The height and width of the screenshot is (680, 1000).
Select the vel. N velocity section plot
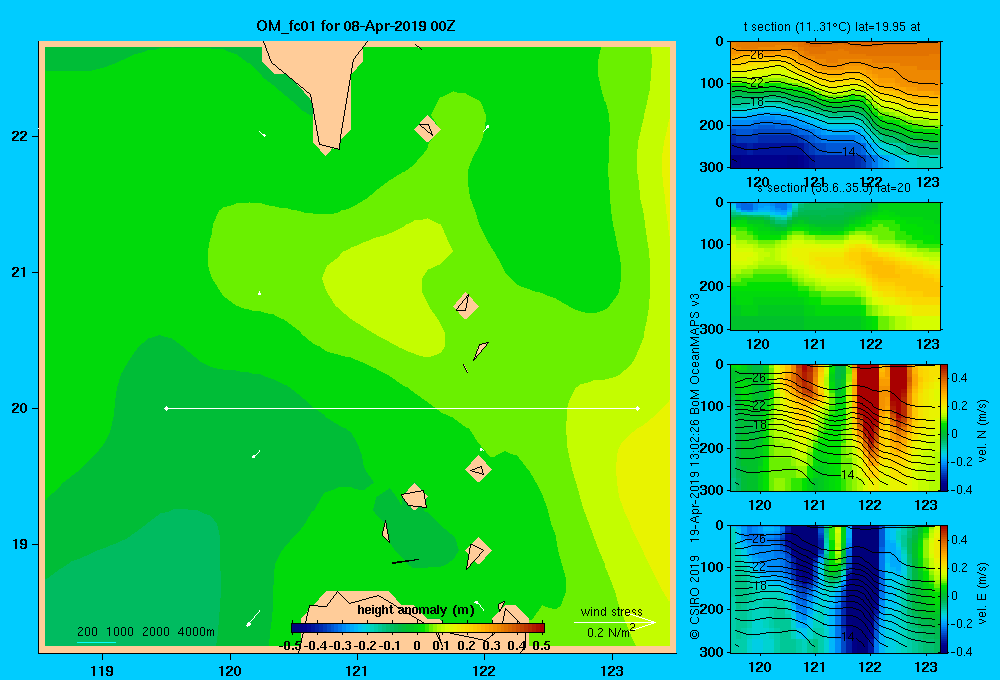coord(835,427)
